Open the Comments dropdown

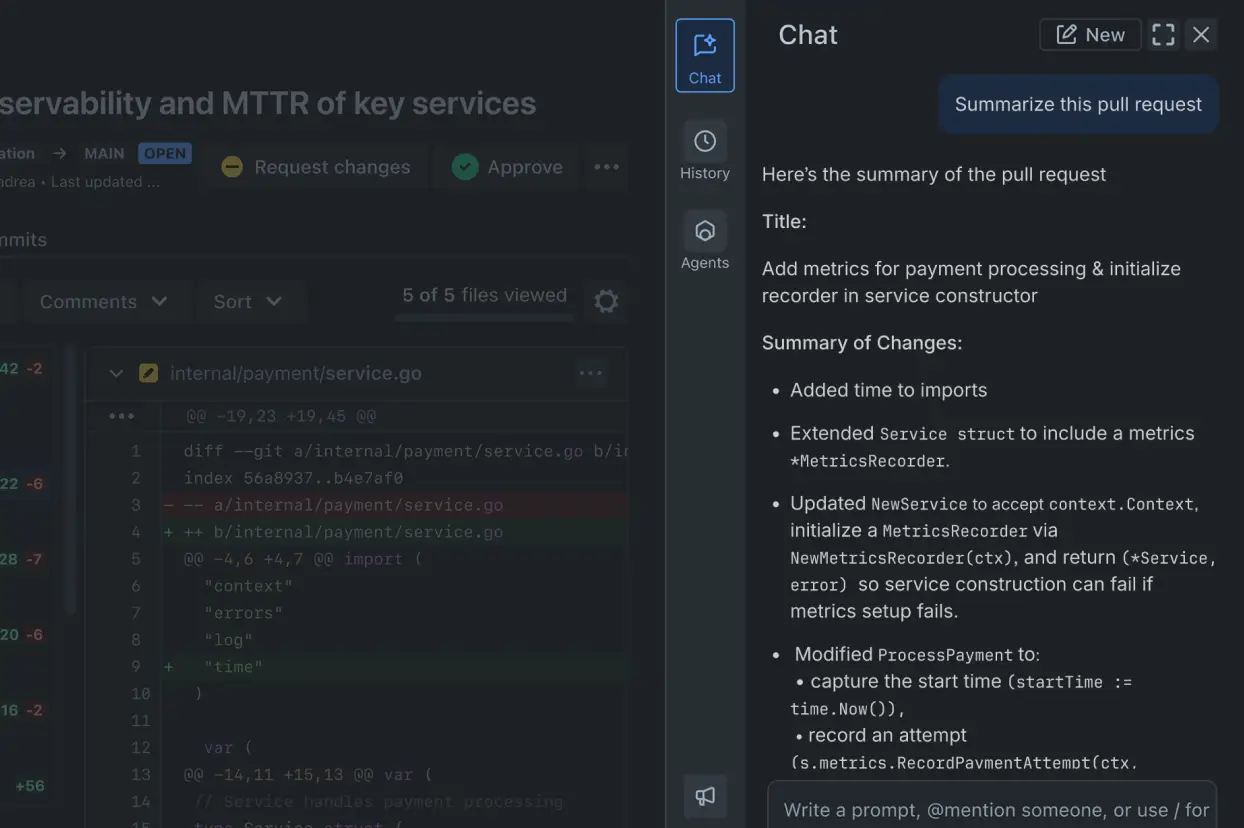(x=103, y=301)
